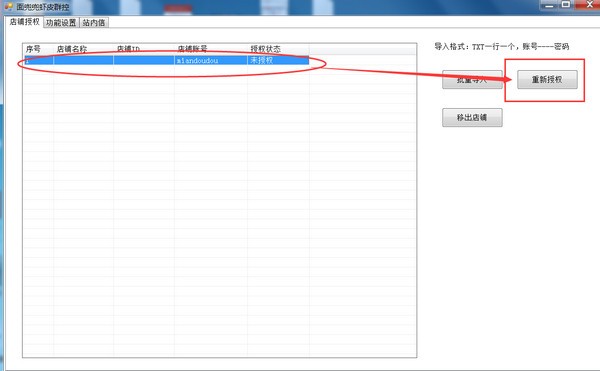Click the 批量导入 button

click(x=472, y=80)
